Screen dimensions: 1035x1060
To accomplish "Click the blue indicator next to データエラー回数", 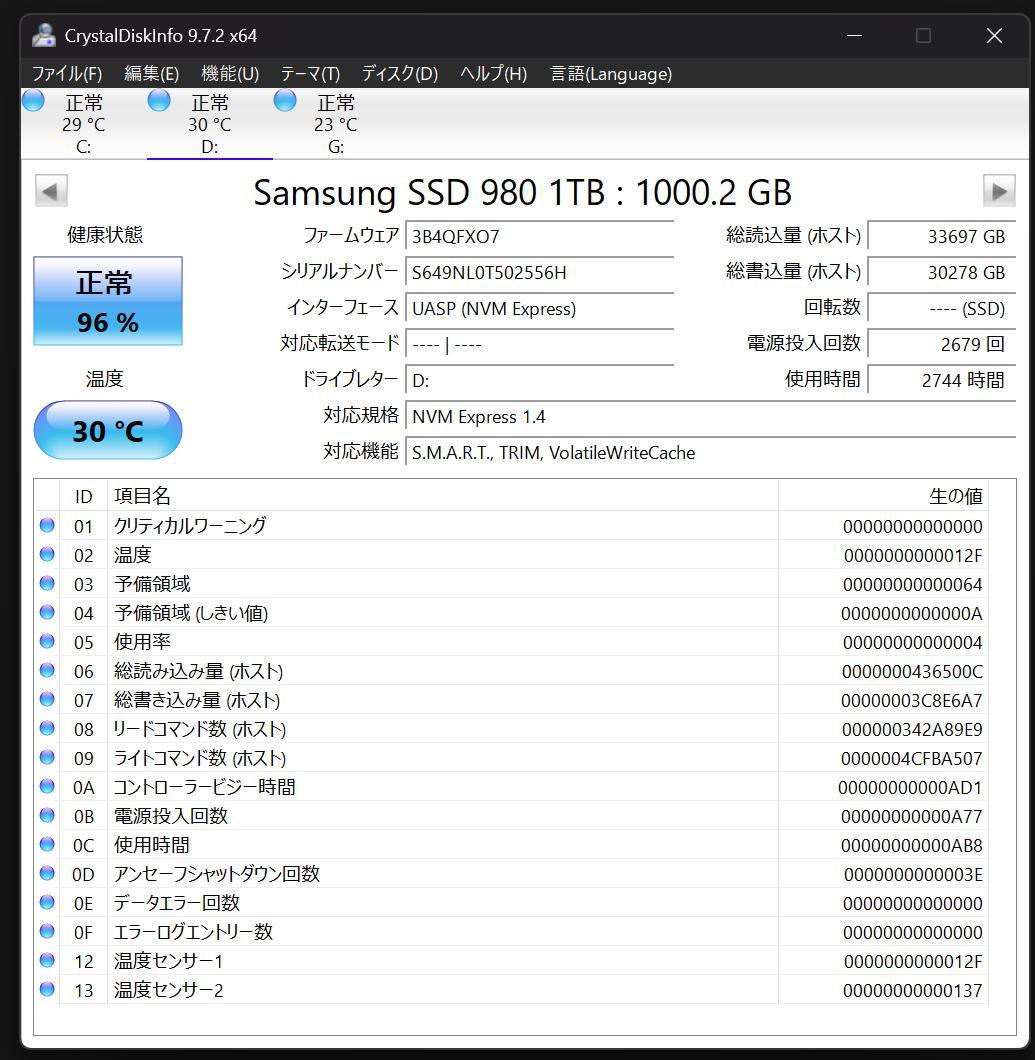I will (46, 903).
